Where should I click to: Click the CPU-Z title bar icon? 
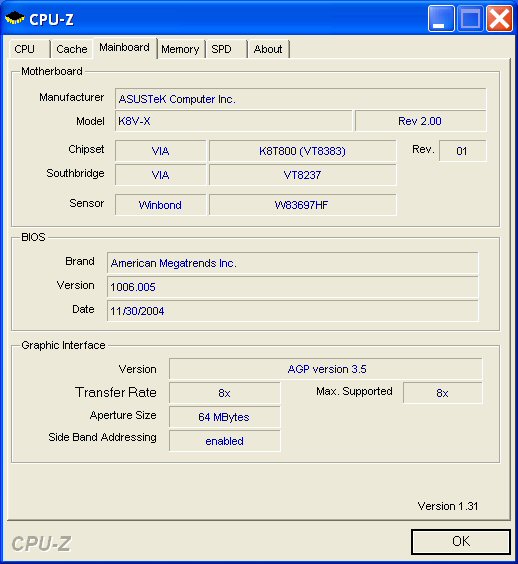point(15,18)
